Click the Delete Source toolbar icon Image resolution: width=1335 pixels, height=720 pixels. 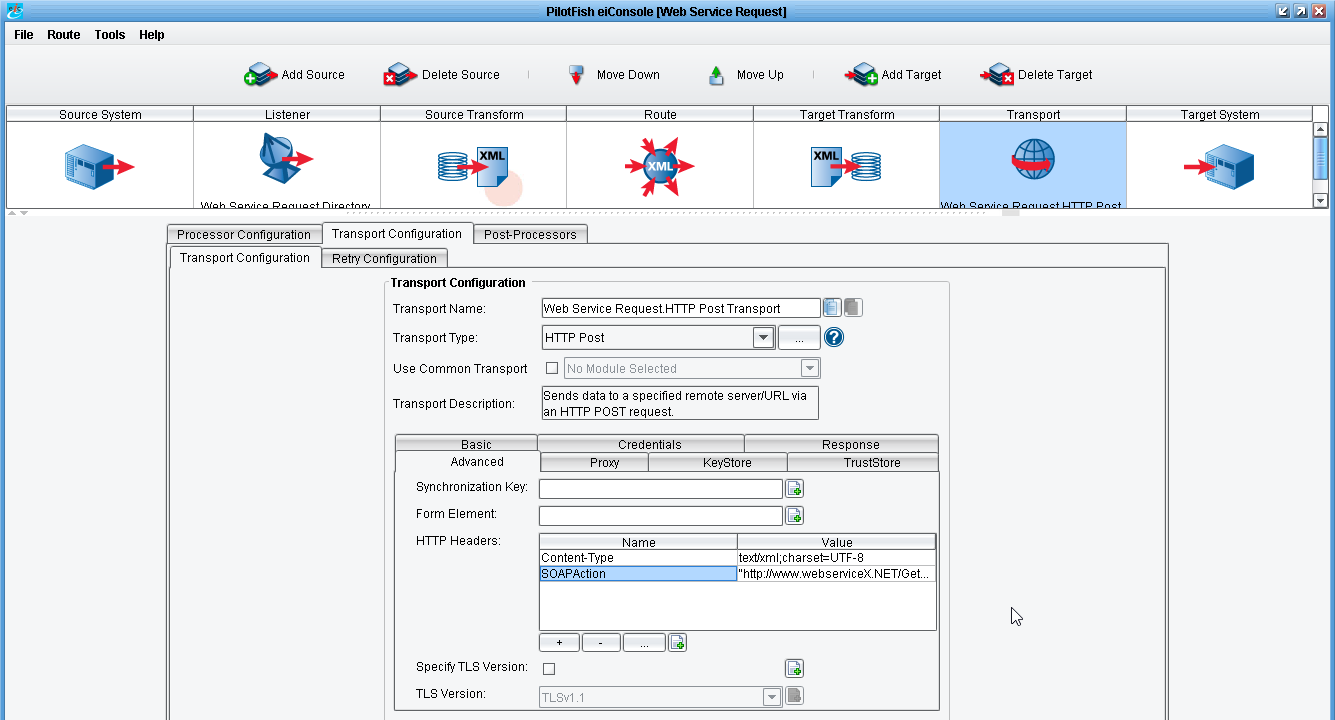[401, 75]
